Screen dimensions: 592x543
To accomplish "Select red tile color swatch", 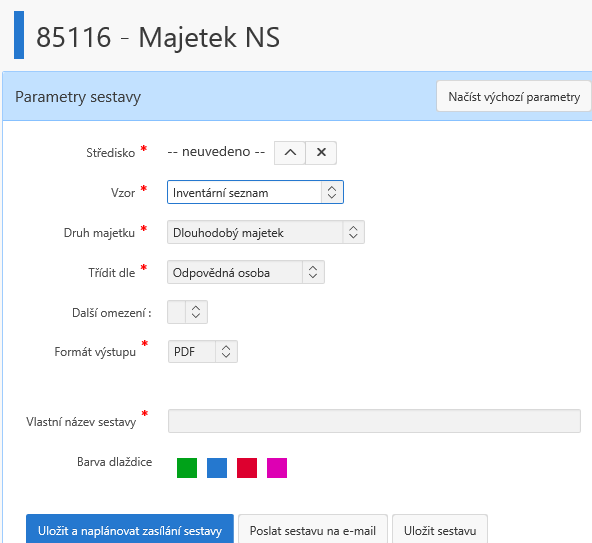I will point(247,468).
